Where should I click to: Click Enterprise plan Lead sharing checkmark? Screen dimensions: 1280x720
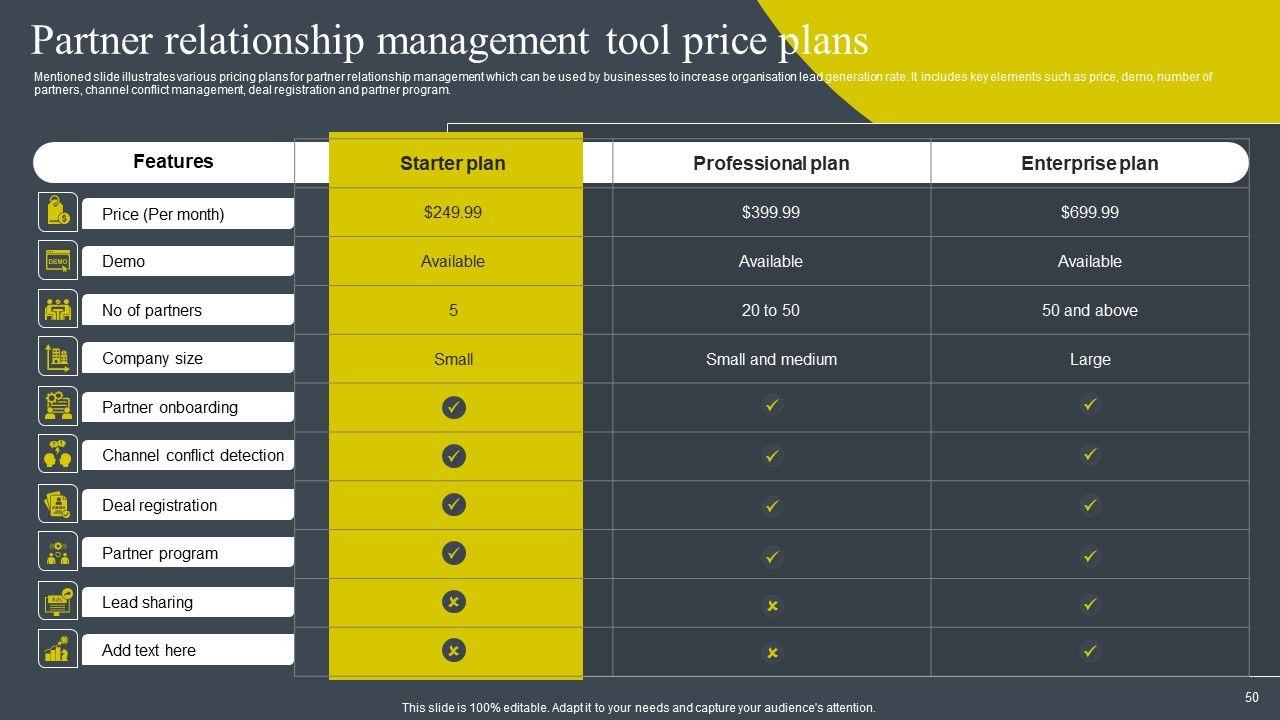(1090, 603)
